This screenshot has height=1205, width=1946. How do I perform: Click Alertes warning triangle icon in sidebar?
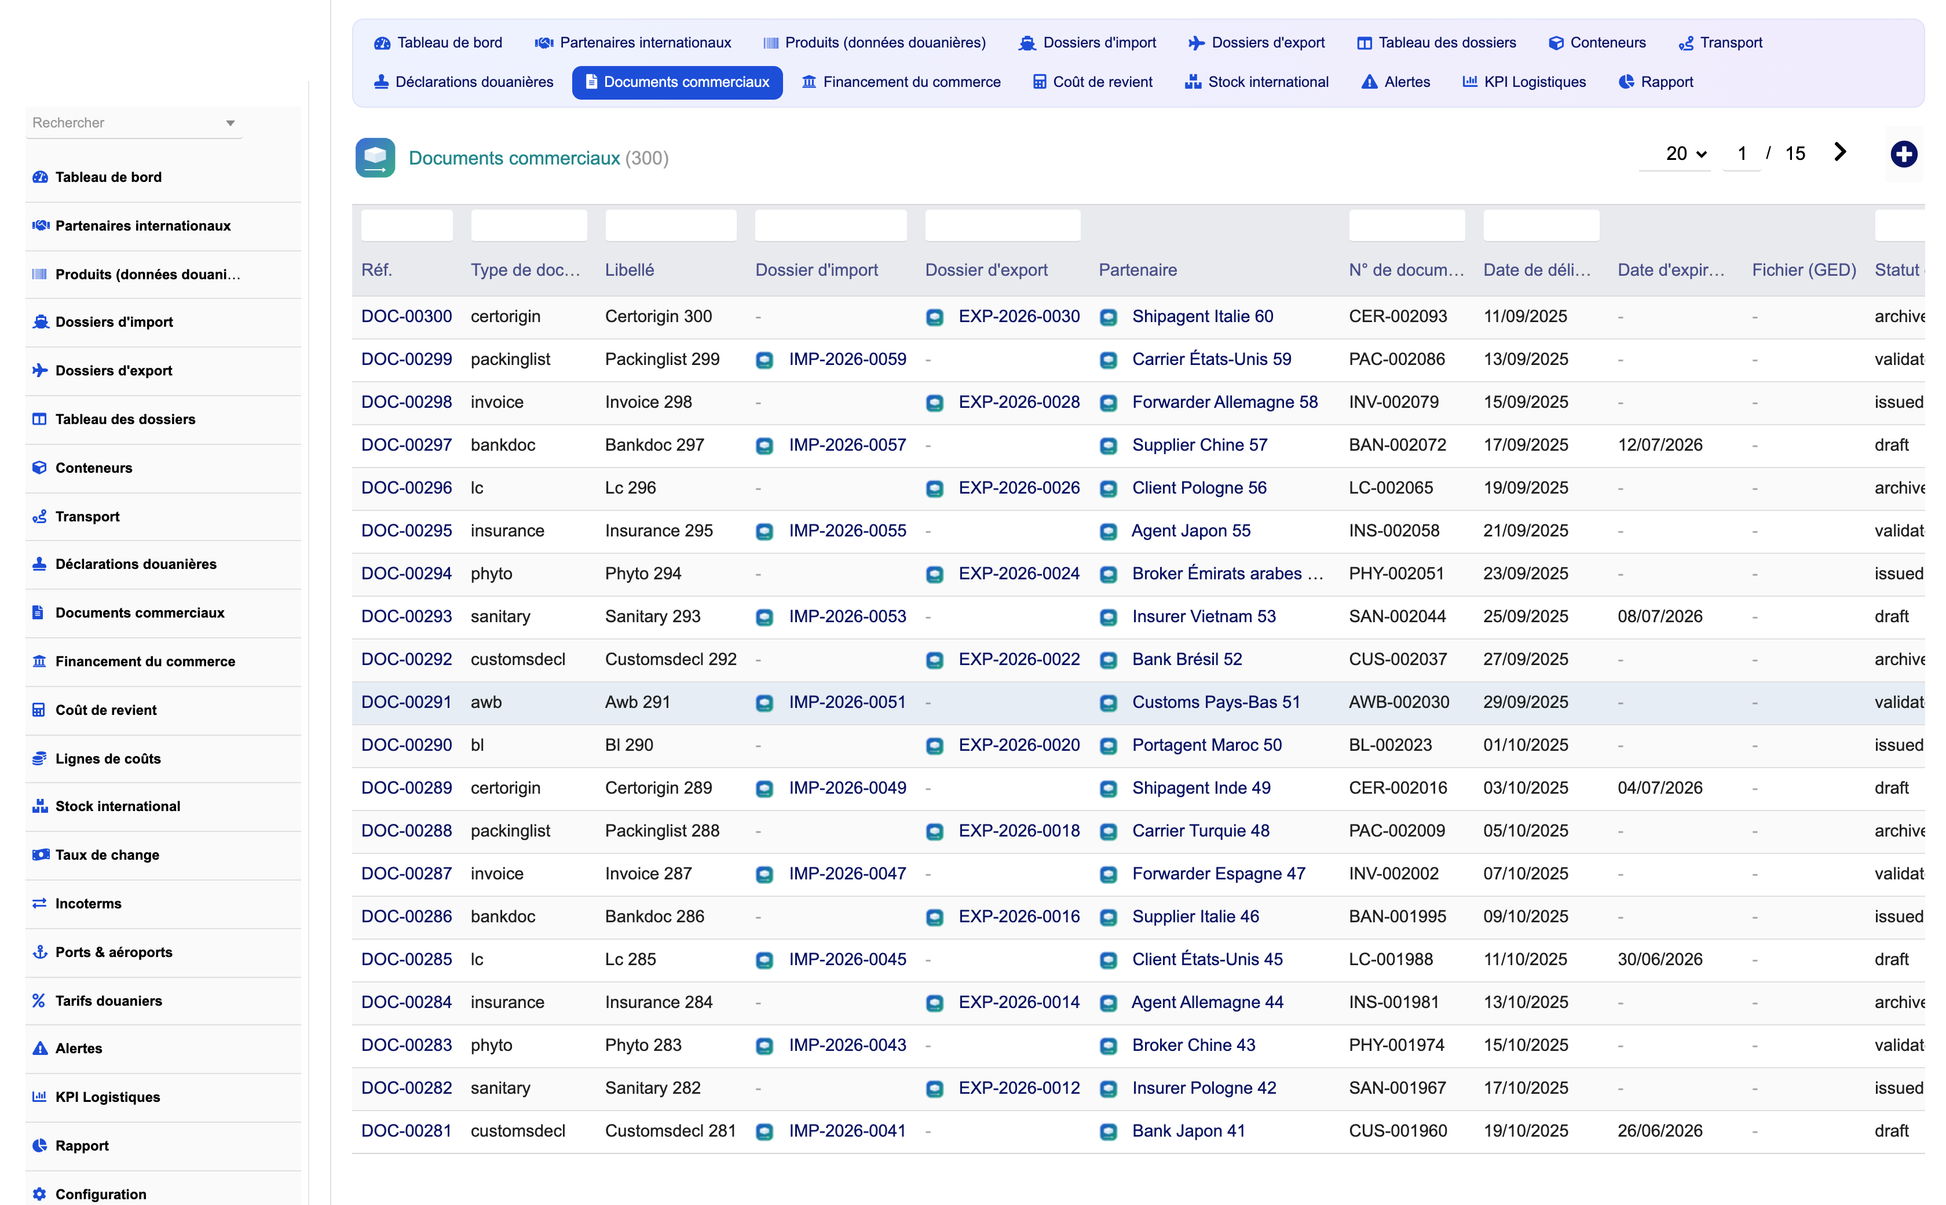click(40, 1048)
